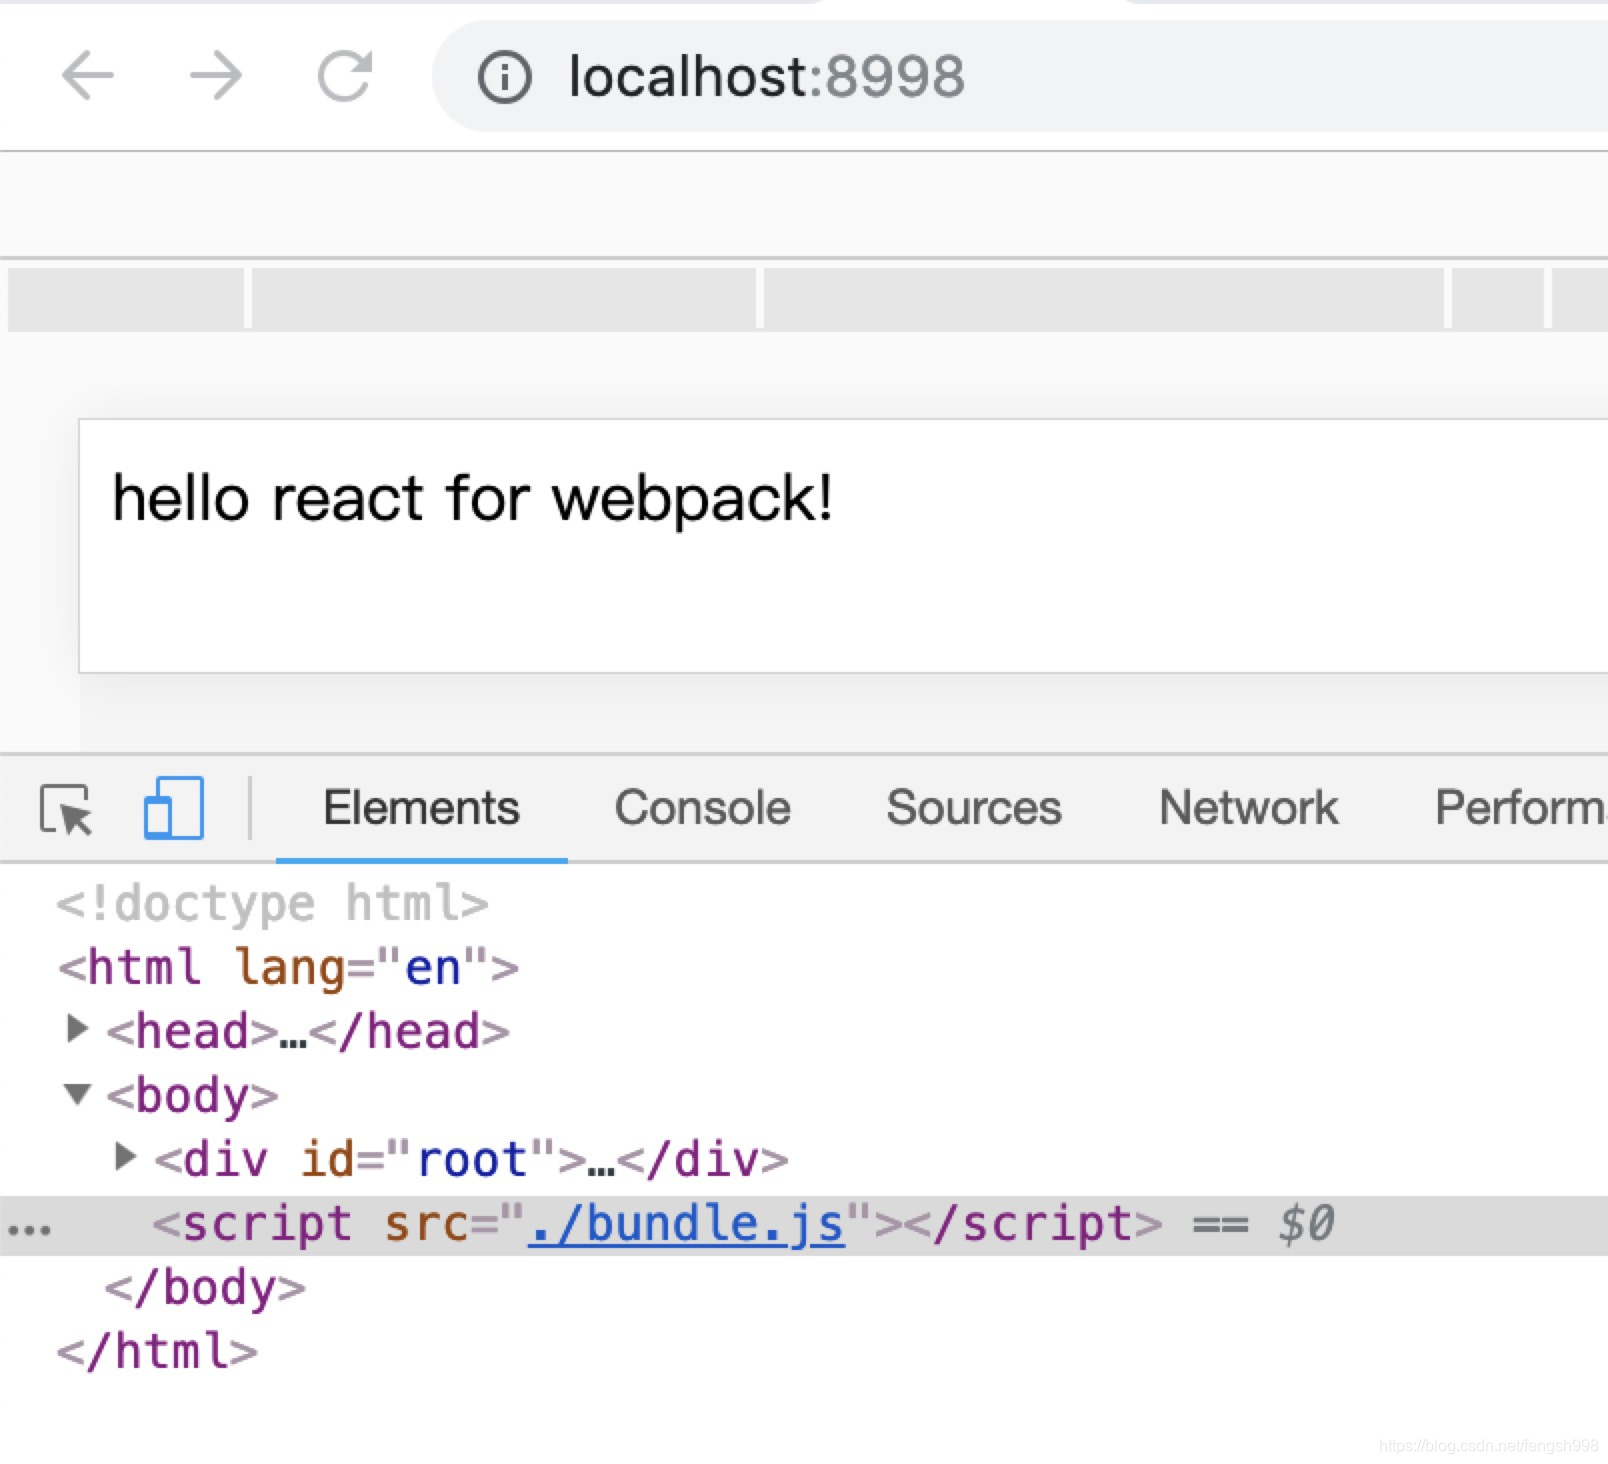
Task: Stay on the Elements tab
Action: pos(420,808)
